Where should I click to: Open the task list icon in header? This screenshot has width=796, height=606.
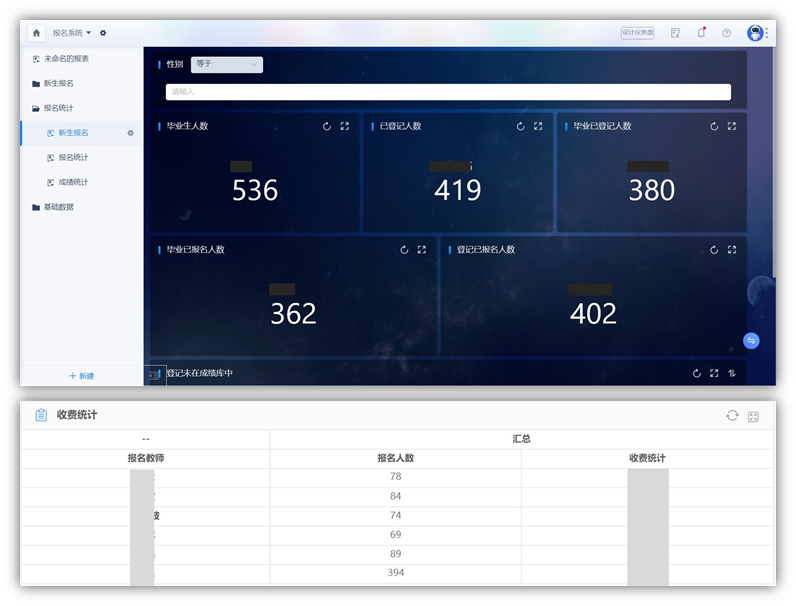(x=675, y=33)
